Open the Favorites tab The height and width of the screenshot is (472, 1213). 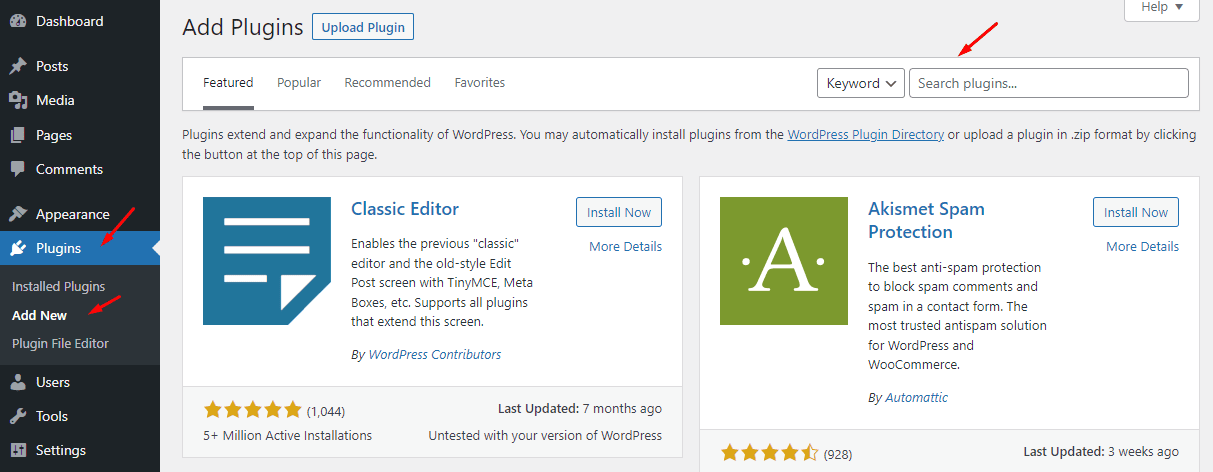click(x=479, y=83)
